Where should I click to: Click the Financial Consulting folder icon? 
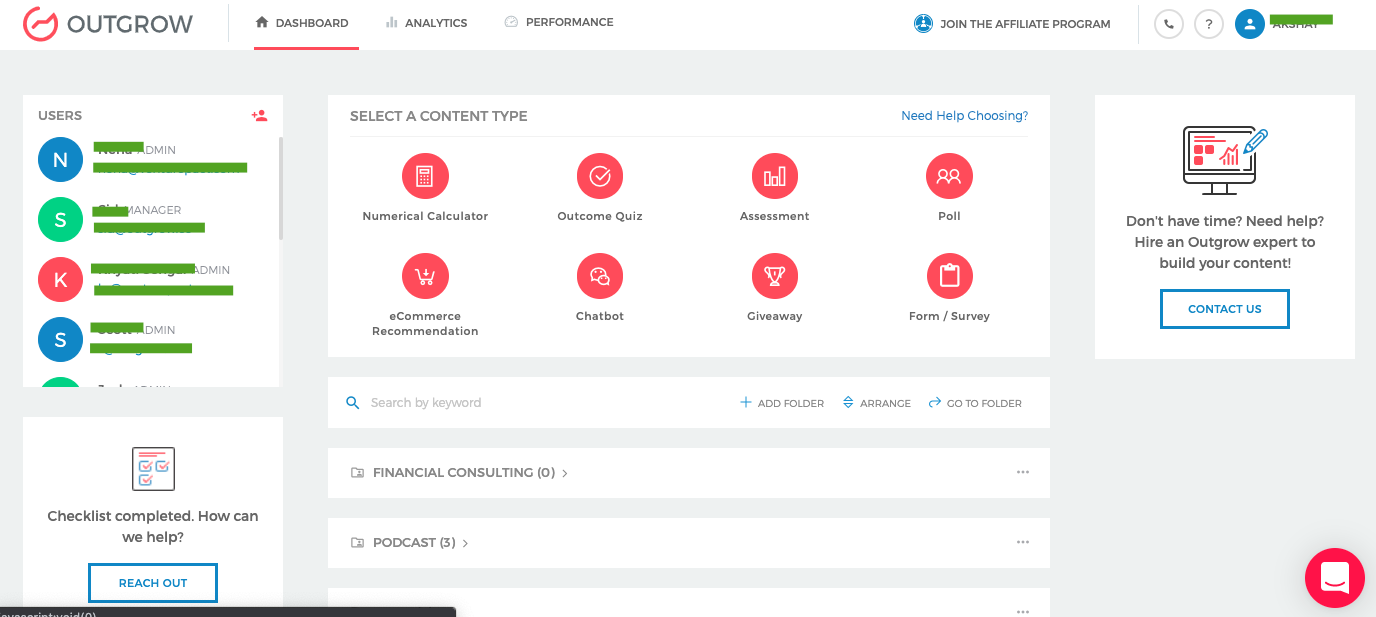coord(357,473)
